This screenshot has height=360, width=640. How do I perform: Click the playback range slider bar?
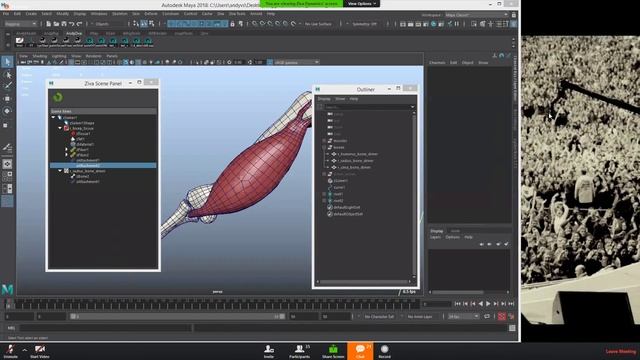pyautogui.click(x=177, y=316)
